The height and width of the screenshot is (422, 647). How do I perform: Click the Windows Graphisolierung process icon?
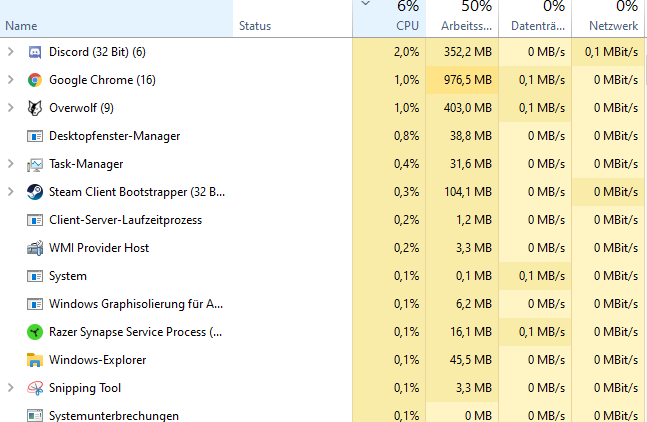coord(35,304)
